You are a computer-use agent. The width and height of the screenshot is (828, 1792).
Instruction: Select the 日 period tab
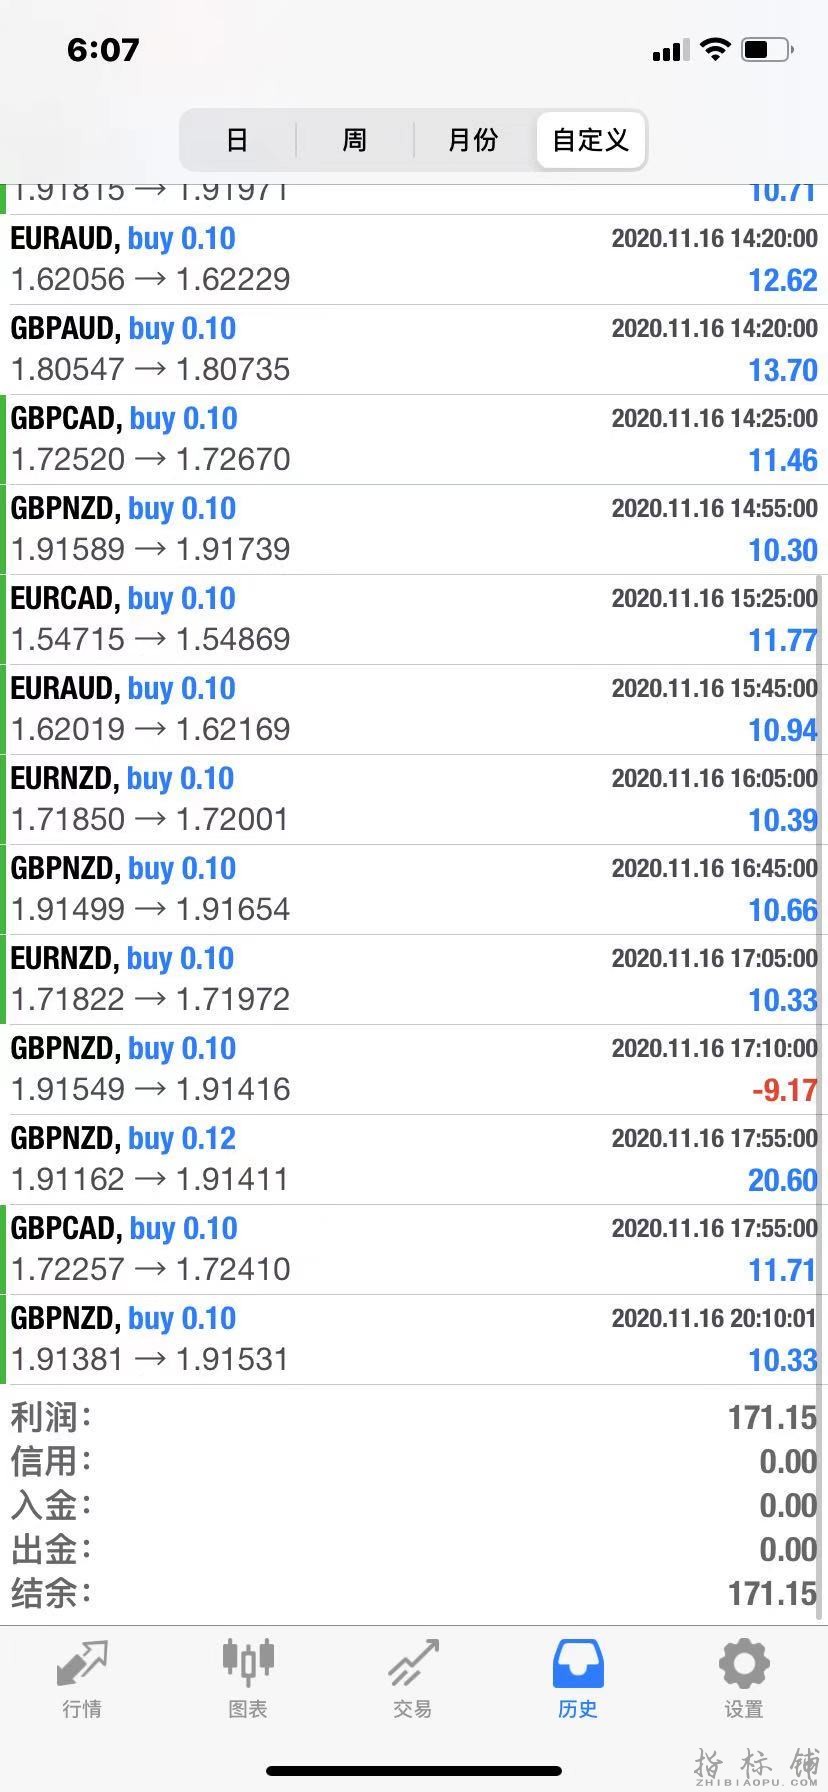pyautogui.click(x=237, y=140)
